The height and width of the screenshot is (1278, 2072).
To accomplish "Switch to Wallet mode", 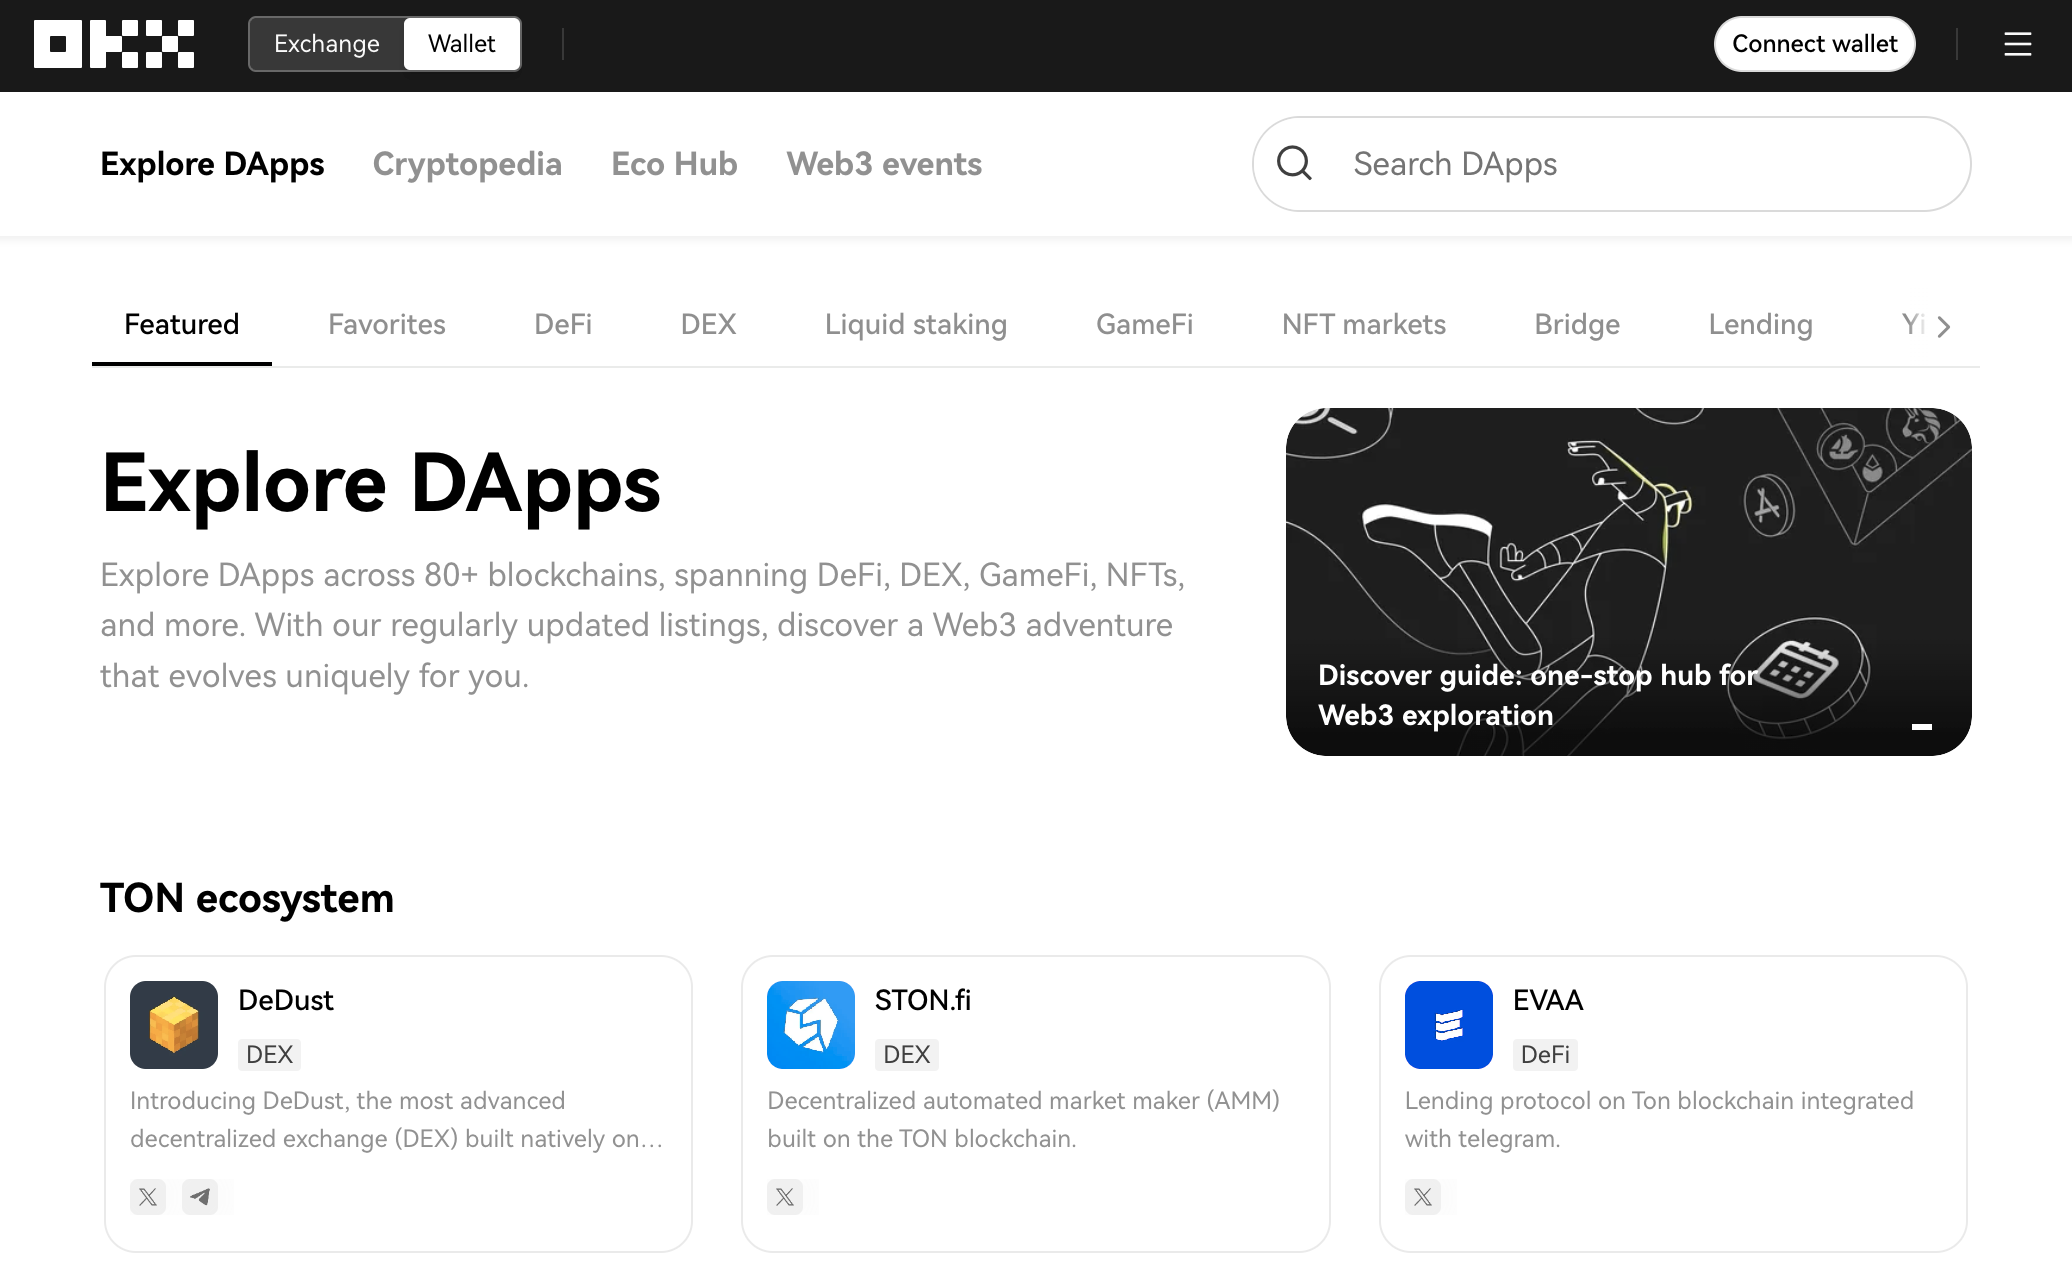I will tap(461, 44).
